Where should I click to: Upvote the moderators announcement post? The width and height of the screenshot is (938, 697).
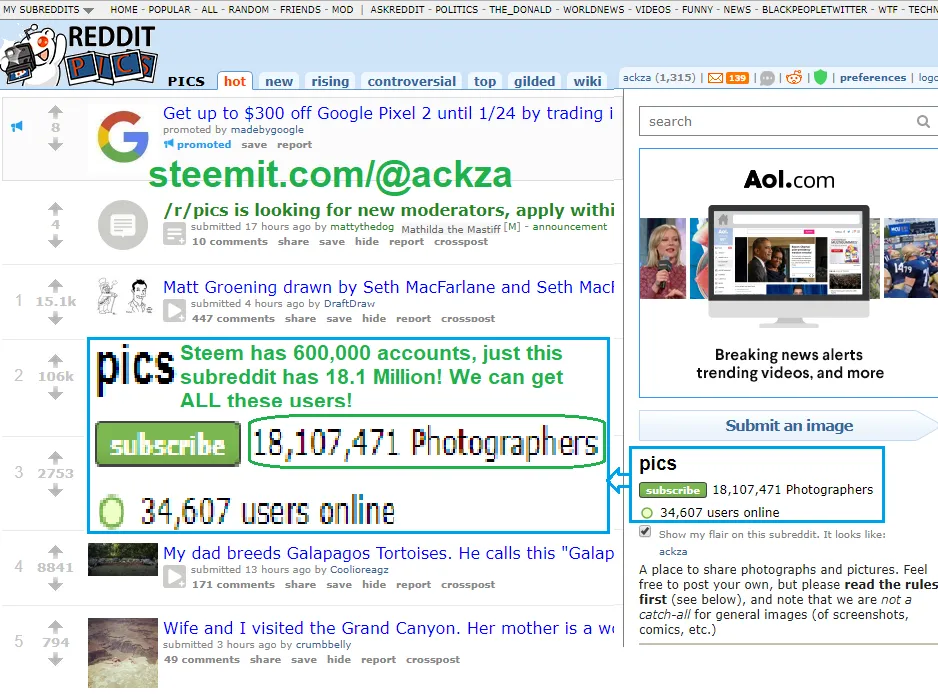[55, 209]
